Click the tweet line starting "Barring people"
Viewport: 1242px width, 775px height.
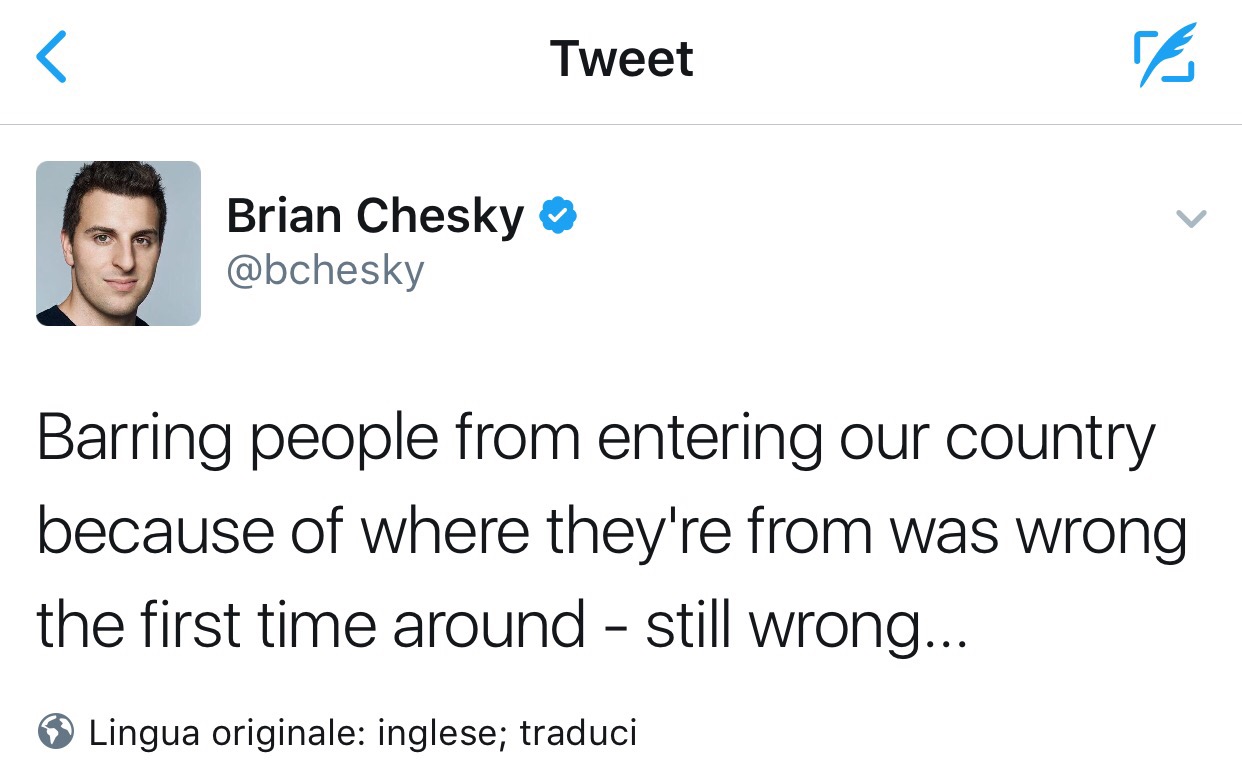coord(596,440)
